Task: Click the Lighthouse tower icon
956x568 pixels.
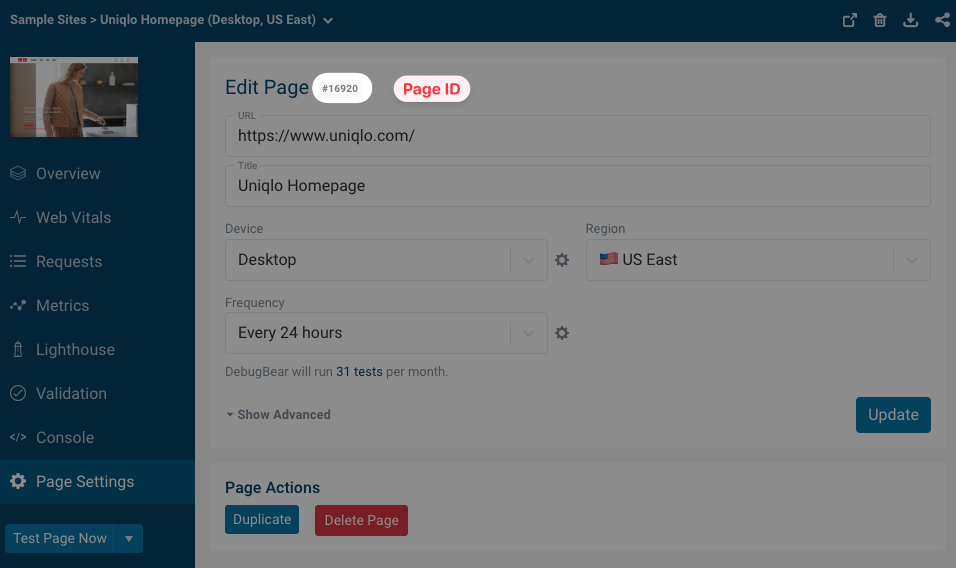Action: tap(18, 349)
